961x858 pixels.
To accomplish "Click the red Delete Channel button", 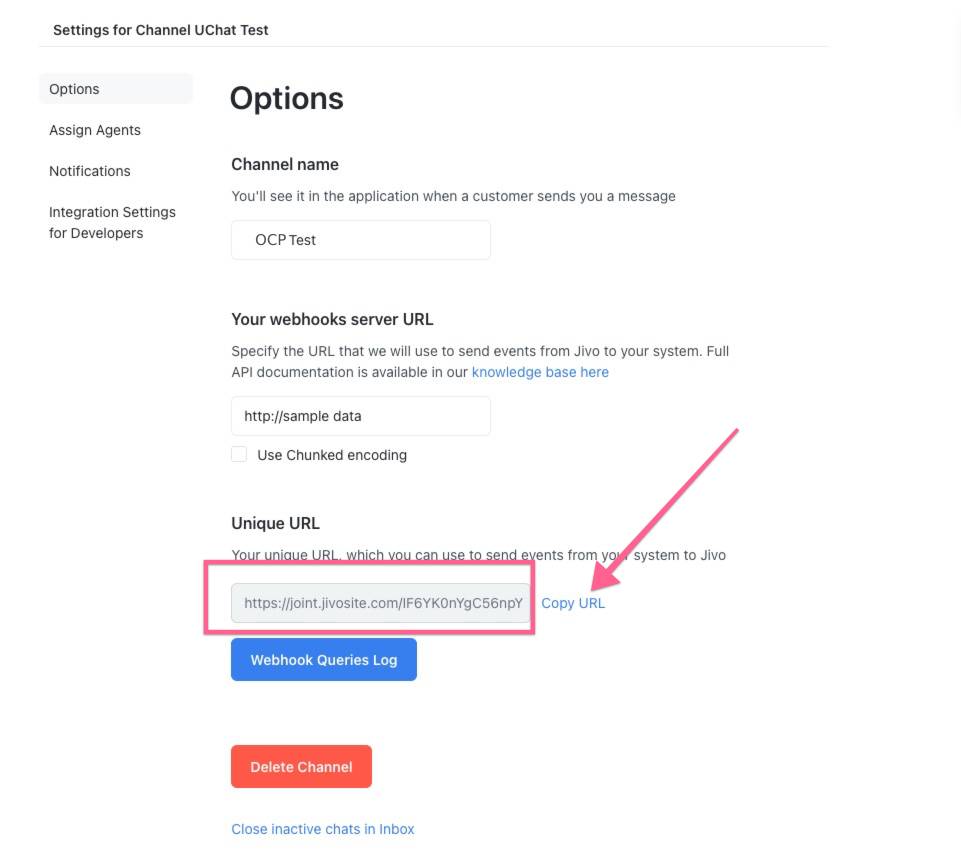I will pyautogui.click(x=301, y=767).
